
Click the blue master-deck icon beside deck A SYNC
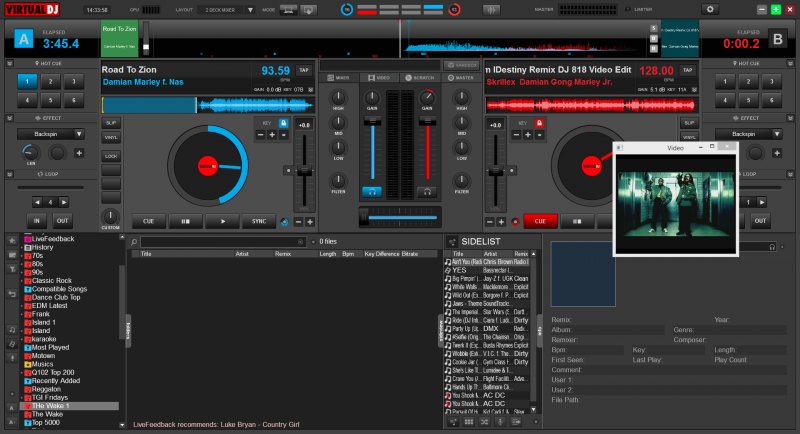pos(285,221)
